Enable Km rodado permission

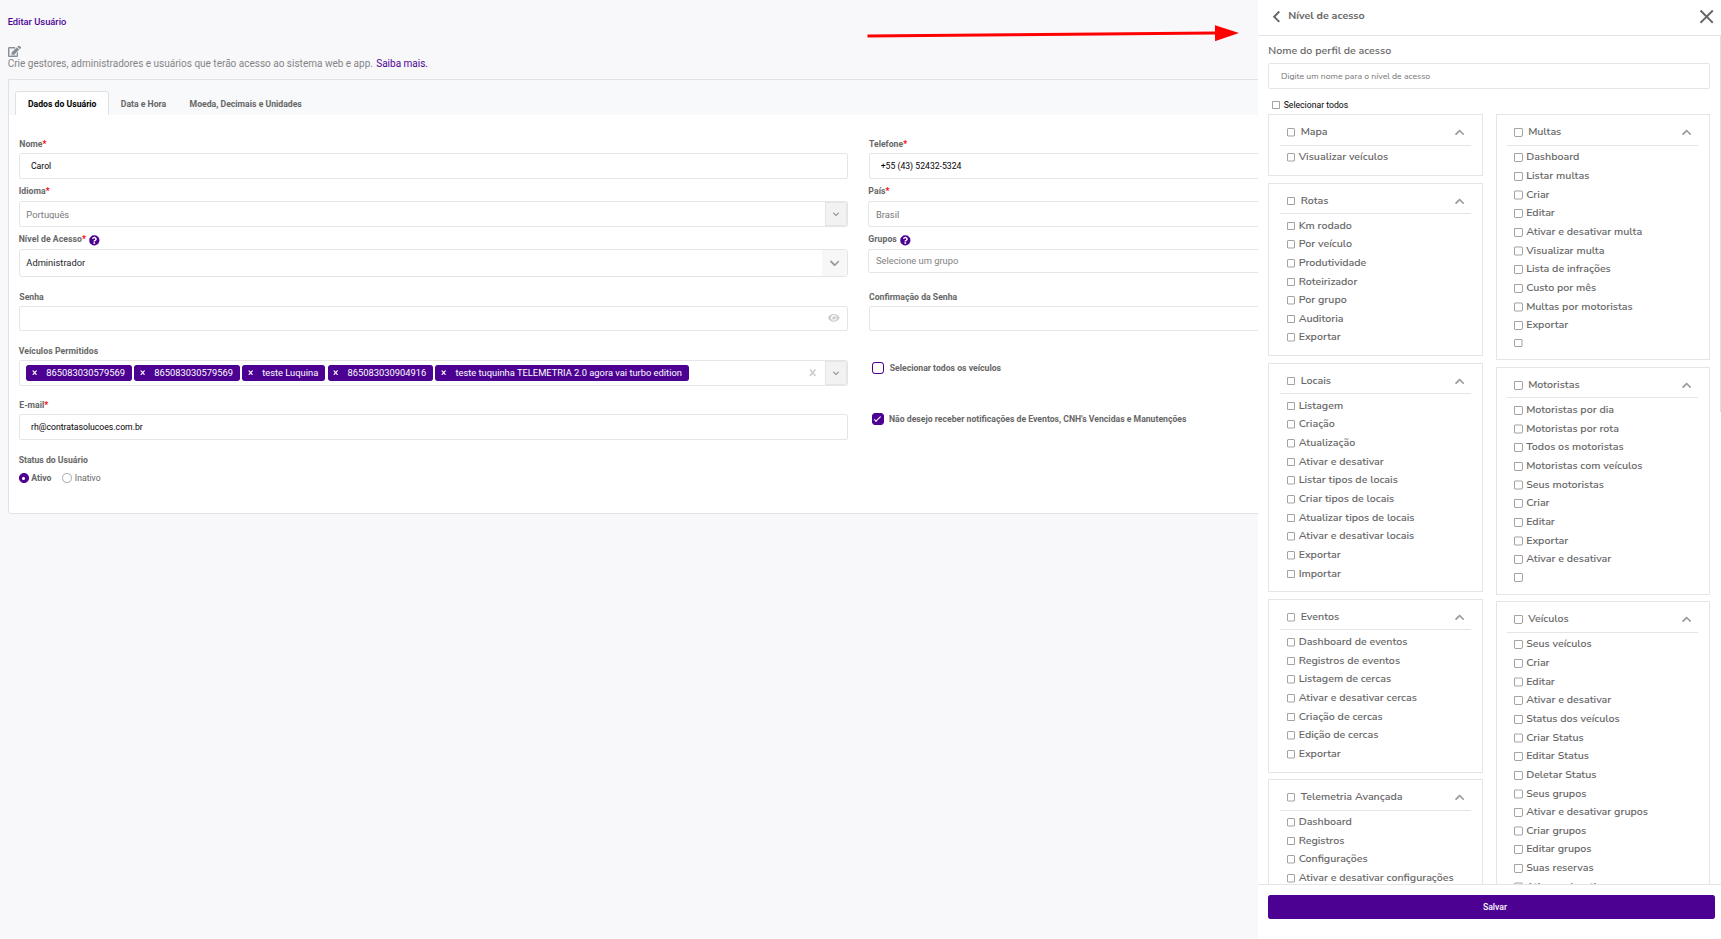pyautogui.click(x=1291, y=226)
